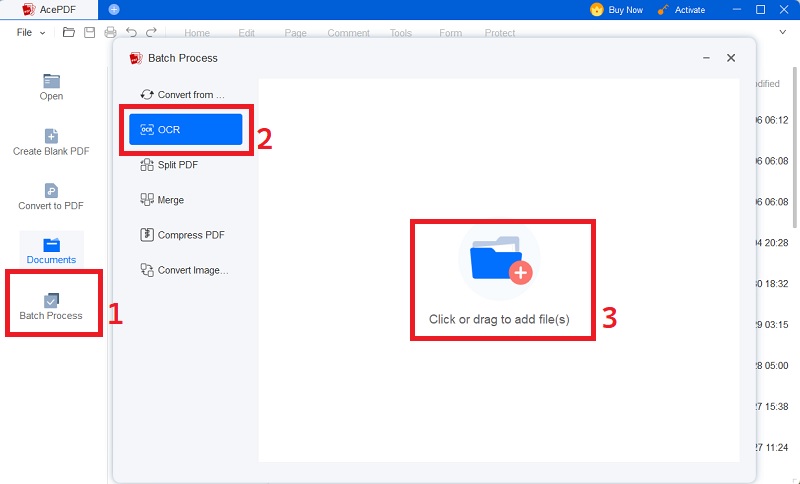The height and width of the screenshot is (484, 800).
Task: Click the Activate button
Action: click(681, 10)
